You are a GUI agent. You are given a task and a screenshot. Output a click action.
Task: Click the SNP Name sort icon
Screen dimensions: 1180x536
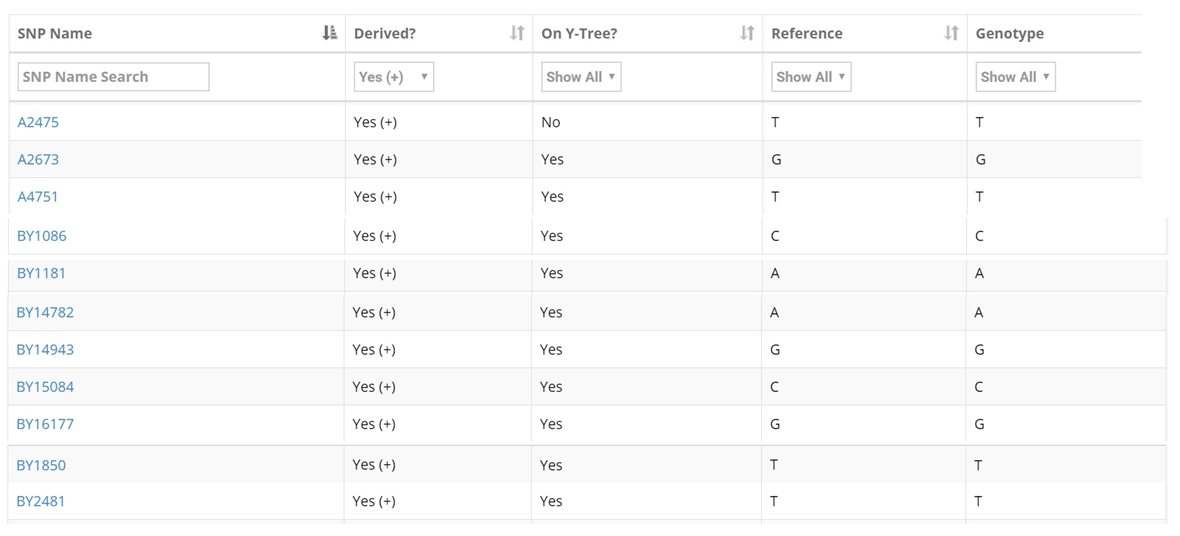330,33
